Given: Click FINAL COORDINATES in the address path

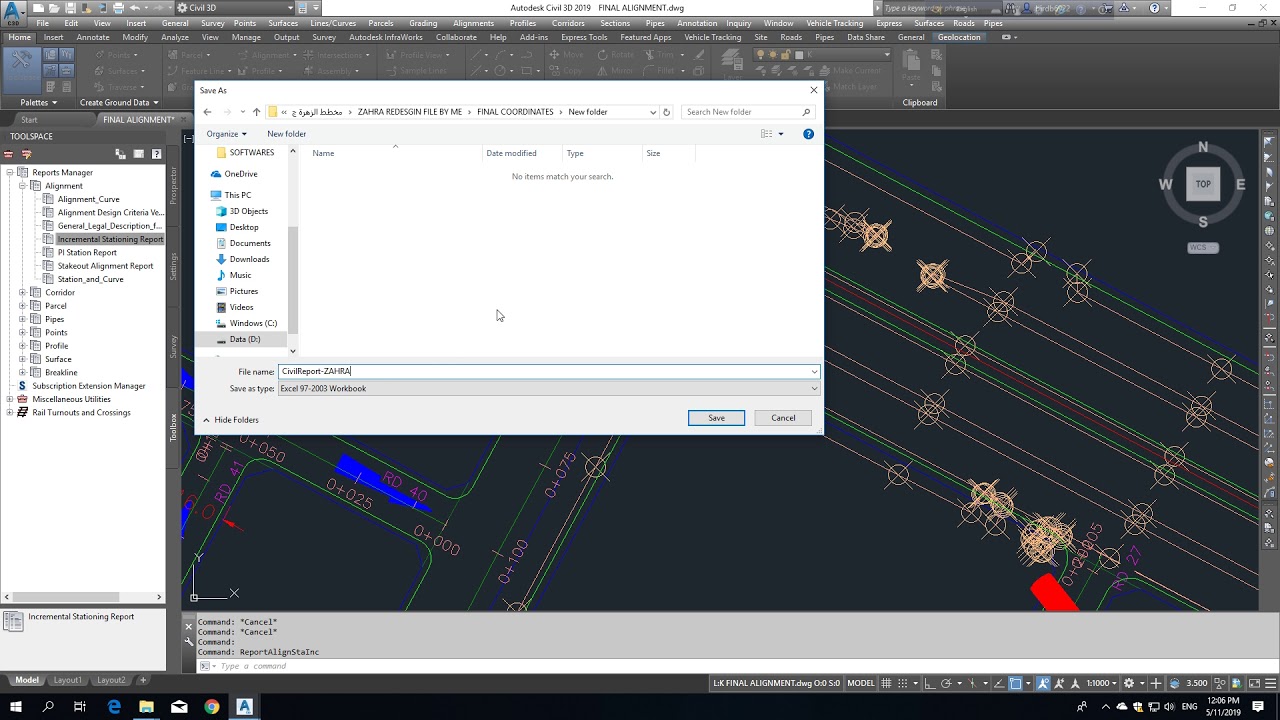Looking at the screenshot, I should click(x=515, y=112).
